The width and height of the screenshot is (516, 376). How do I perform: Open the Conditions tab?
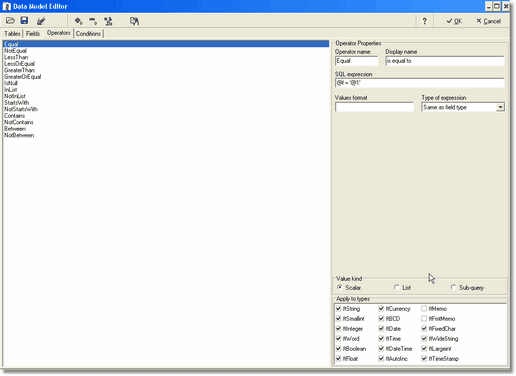pyautogui.click(x=88, y=34)
